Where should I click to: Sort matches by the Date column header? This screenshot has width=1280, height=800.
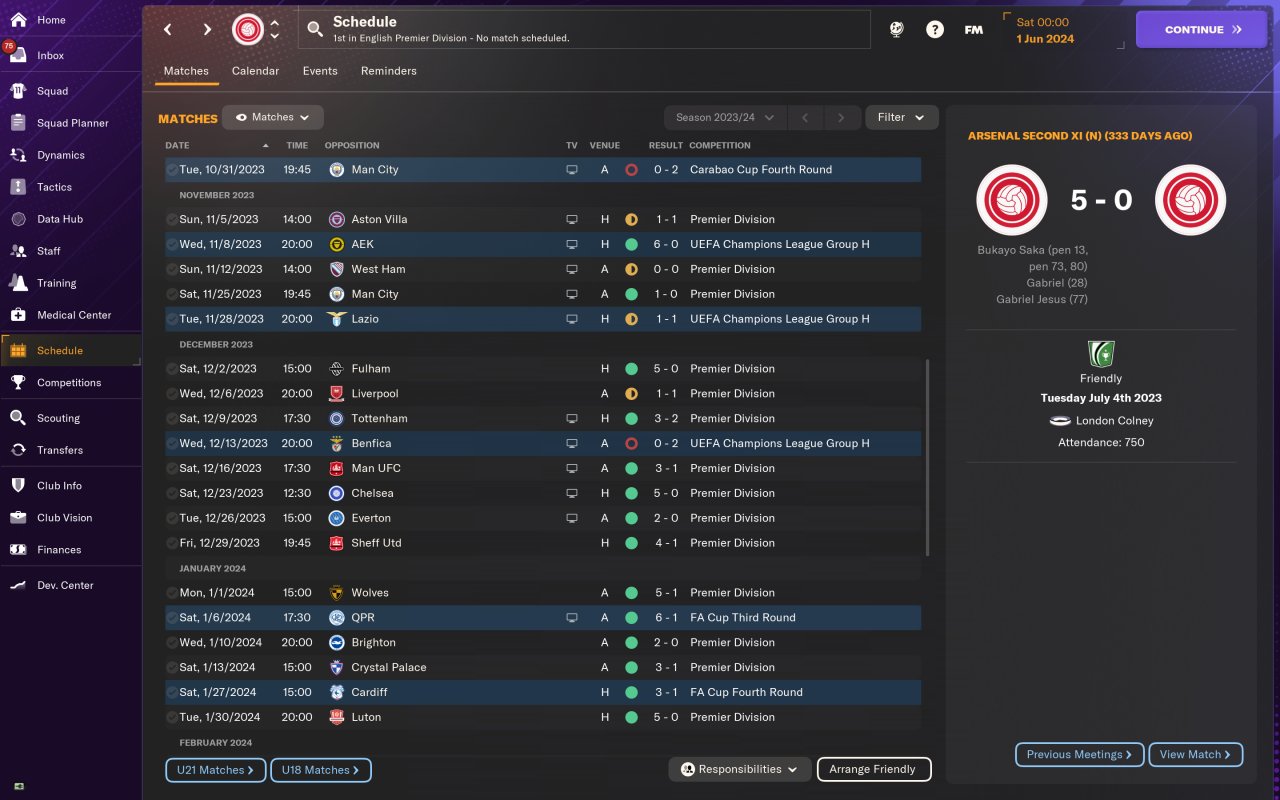click(x=217, y=145)
